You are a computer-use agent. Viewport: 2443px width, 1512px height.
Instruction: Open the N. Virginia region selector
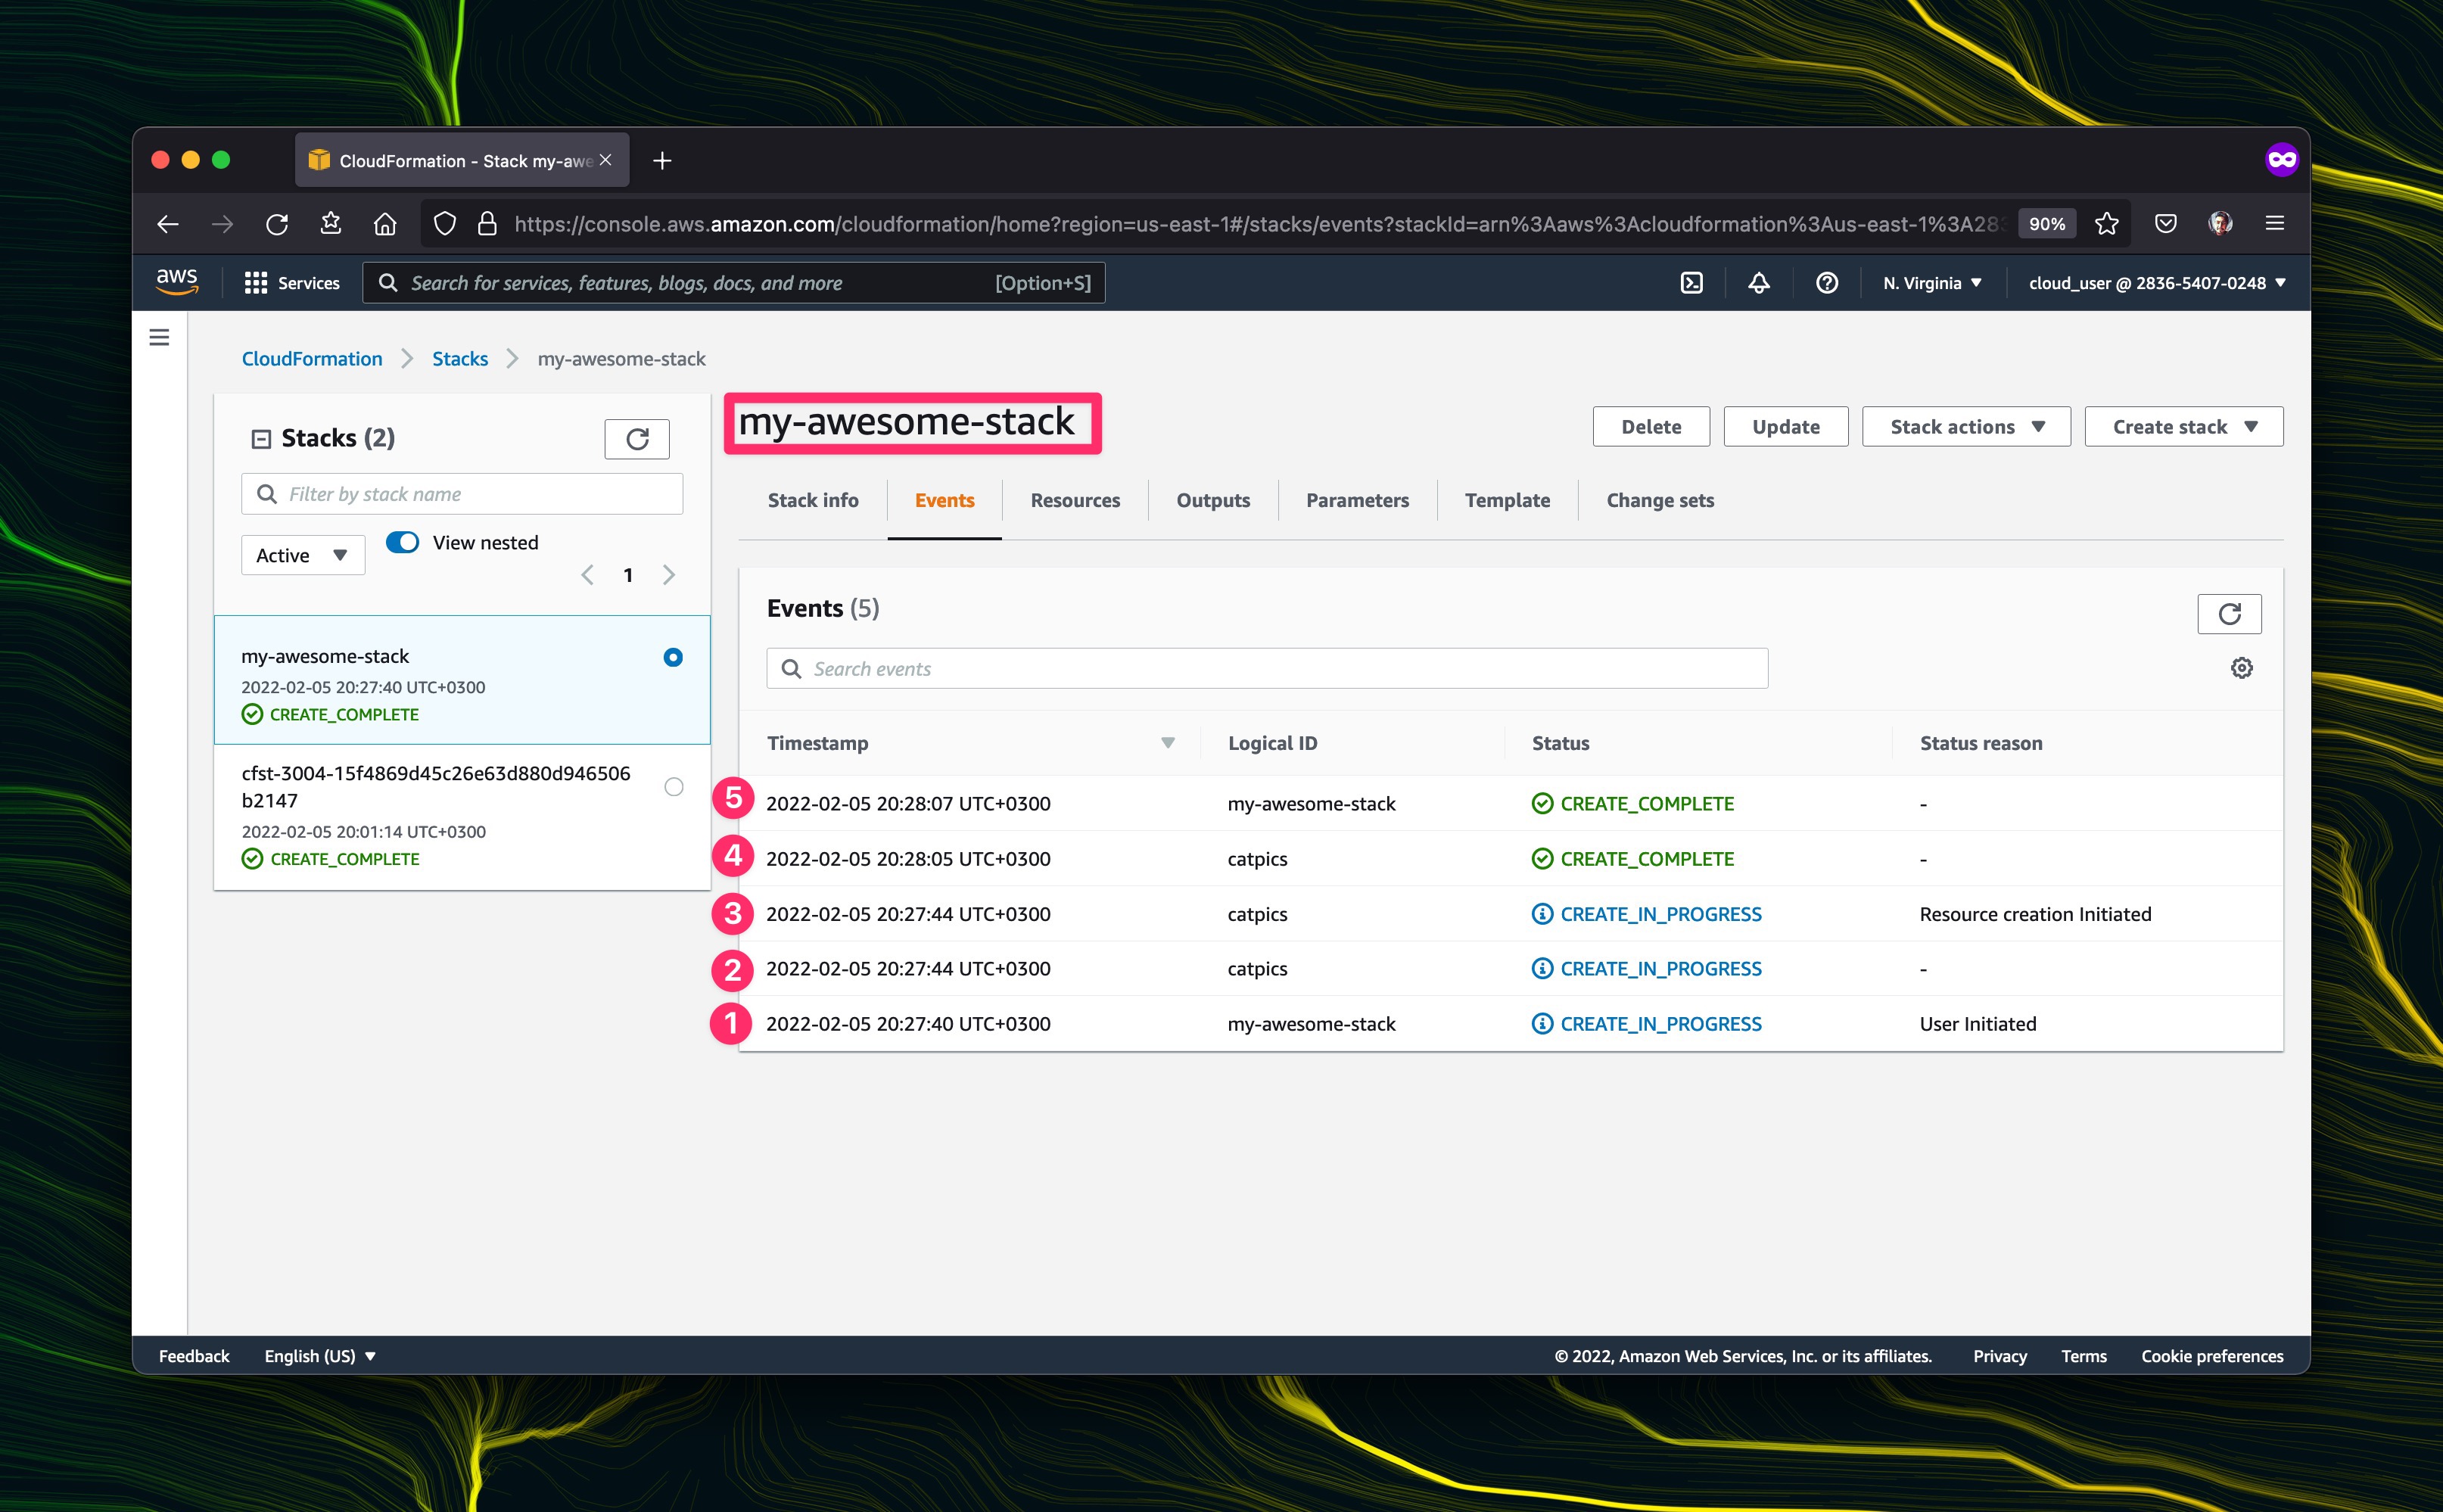[x=1931, y=283]
